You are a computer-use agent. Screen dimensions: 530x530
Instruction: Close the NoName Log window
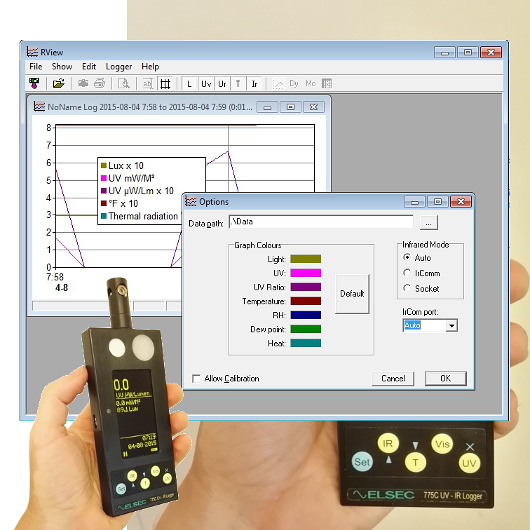pos(314,107)
